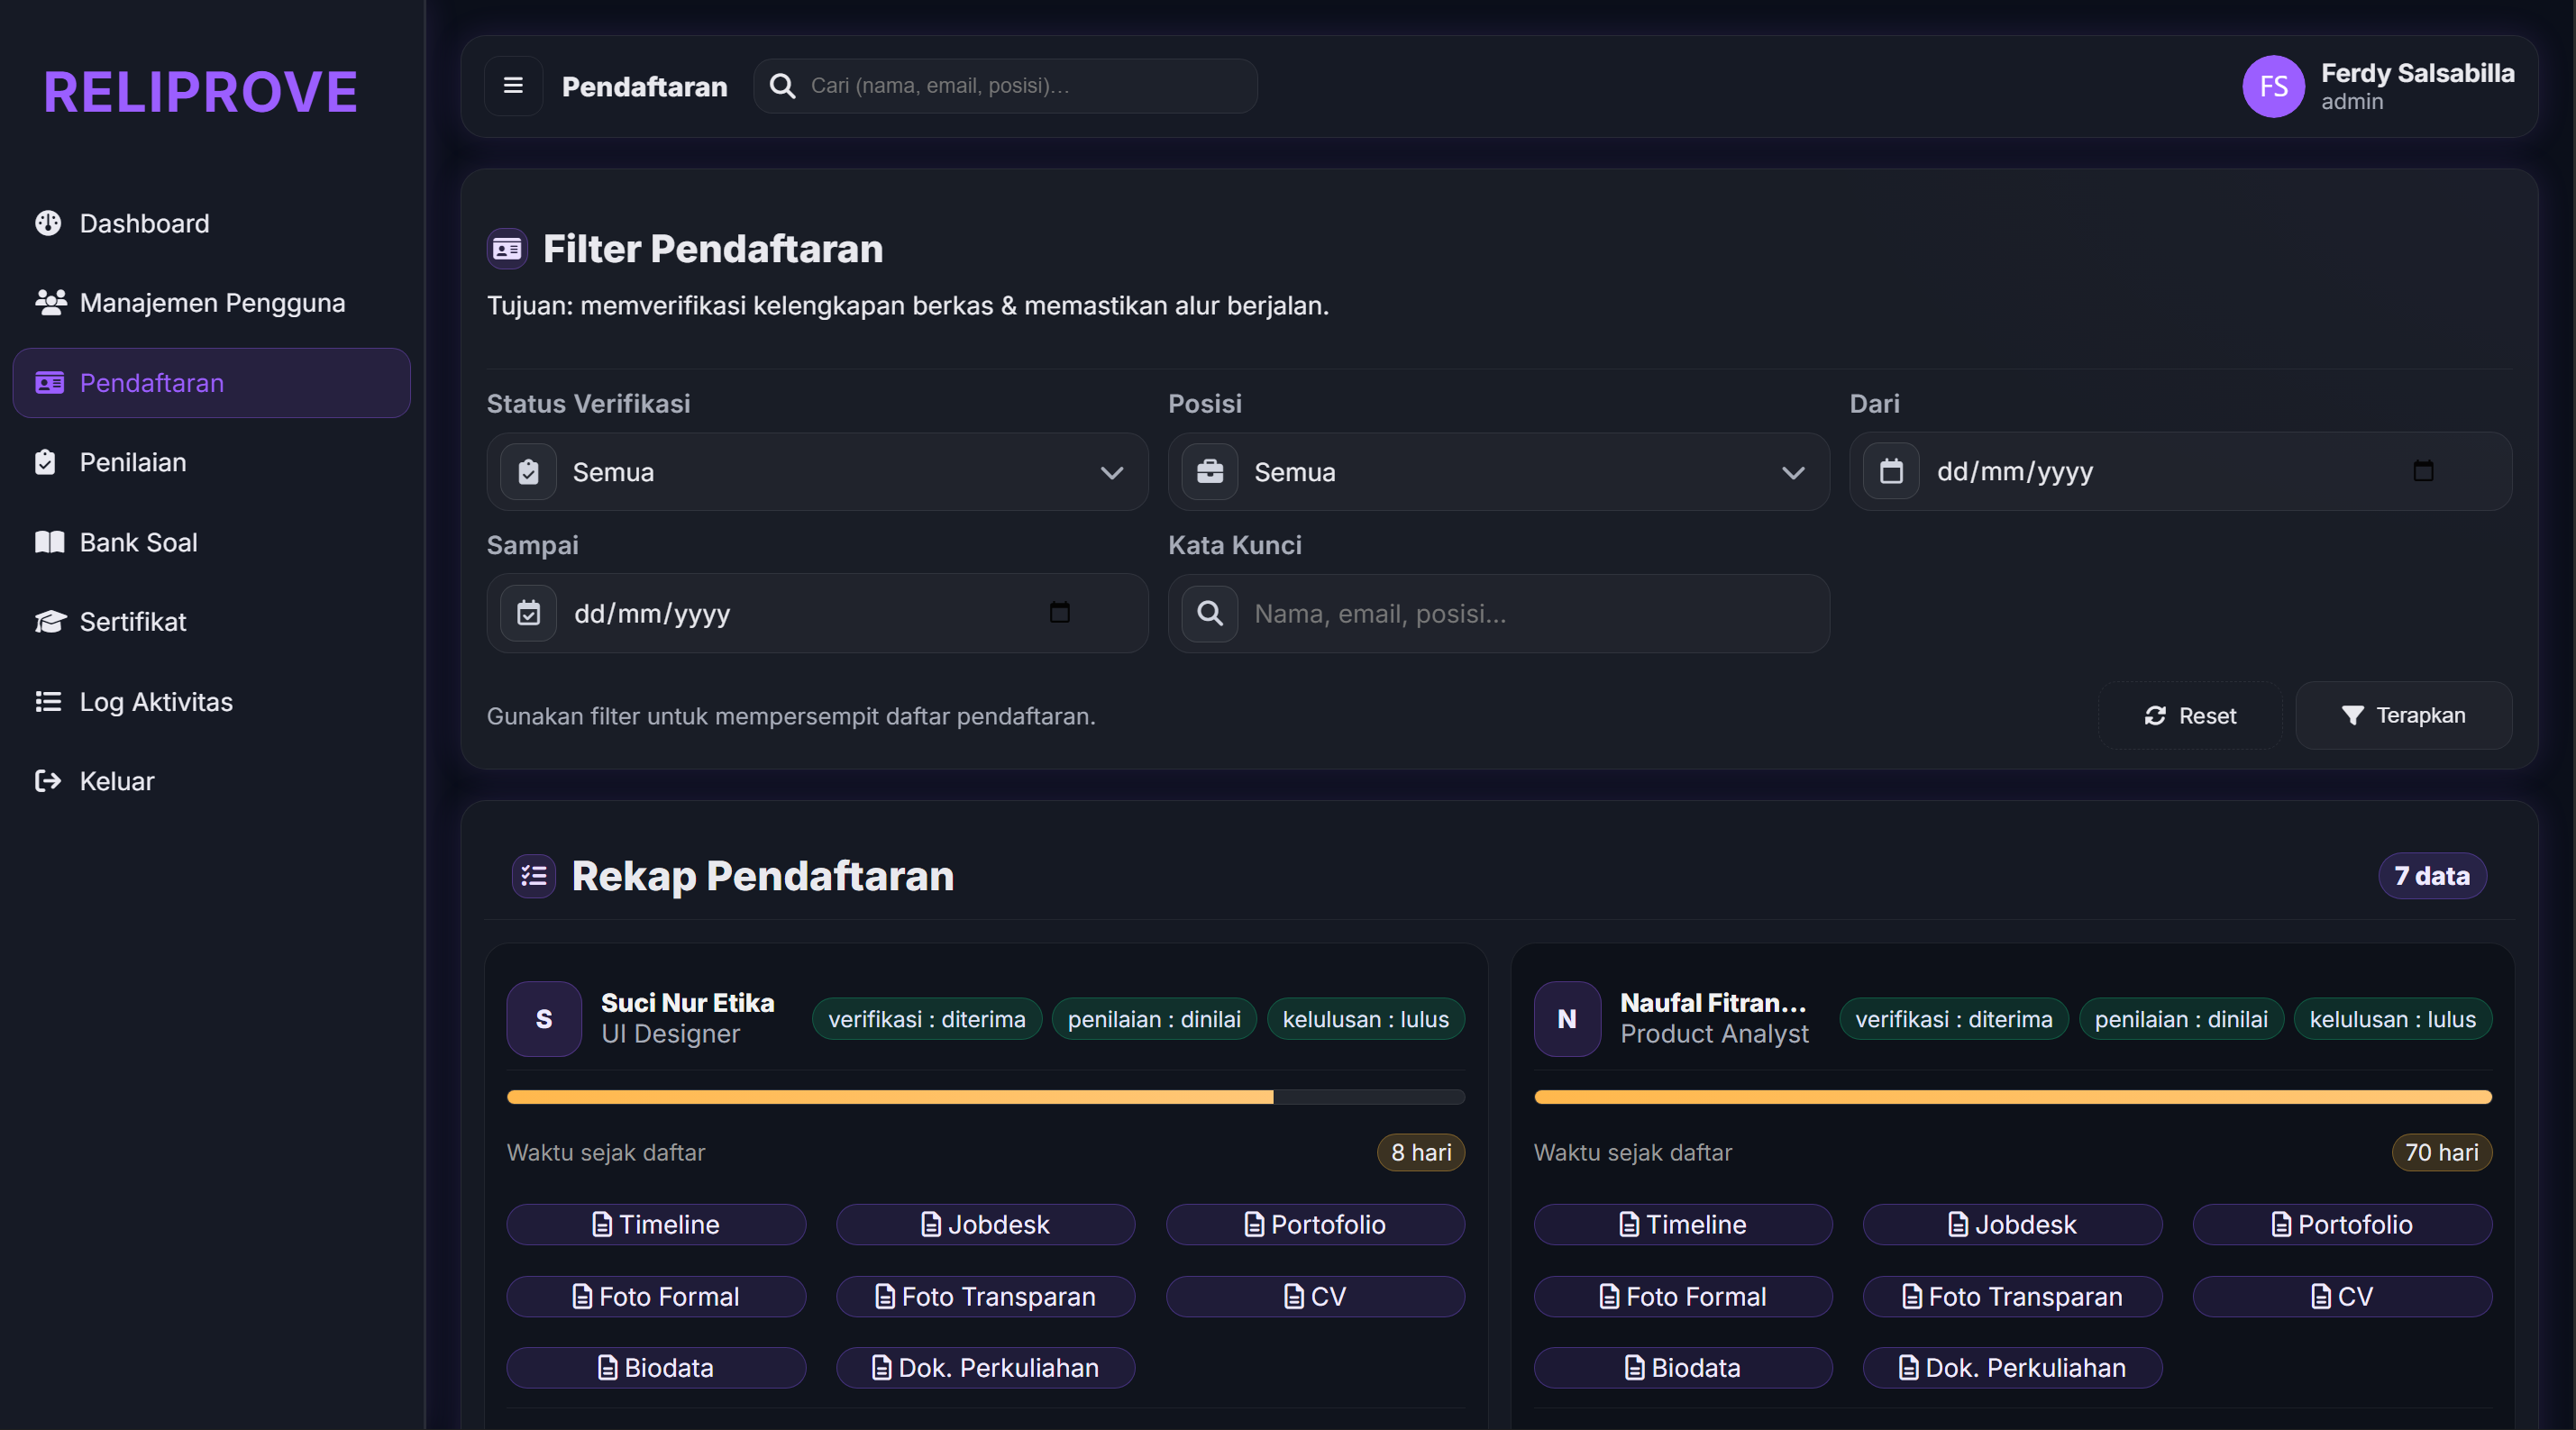
Task: Click the briefcase icon in Posisi field
Action: click(x=1210, y=472)
